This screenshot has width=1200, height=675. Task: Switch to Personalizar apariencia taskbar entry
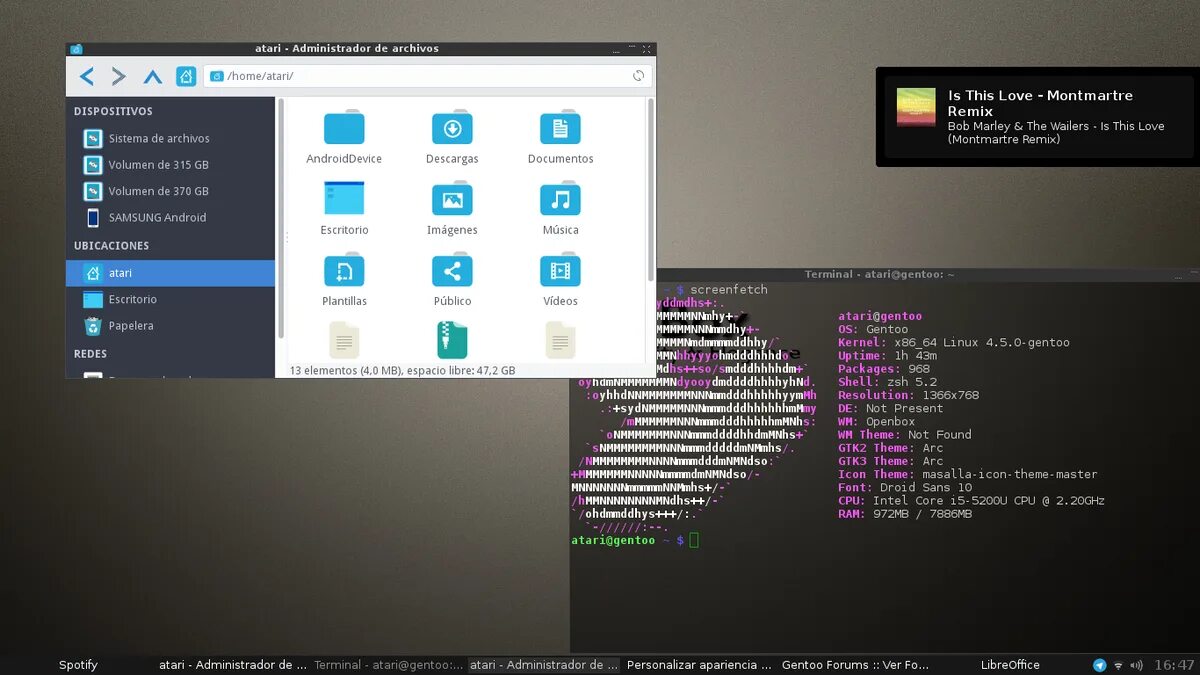pos(699,665)
